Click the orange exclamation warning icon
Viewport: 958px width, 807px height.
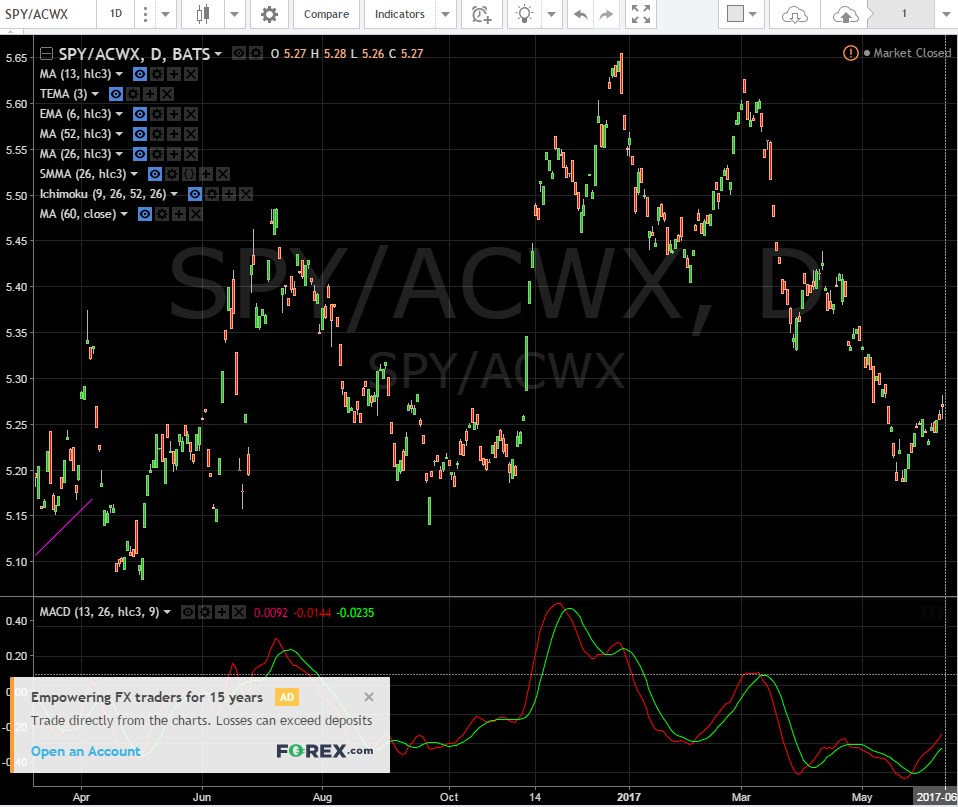pyautogui.click(x=850, y=53)
